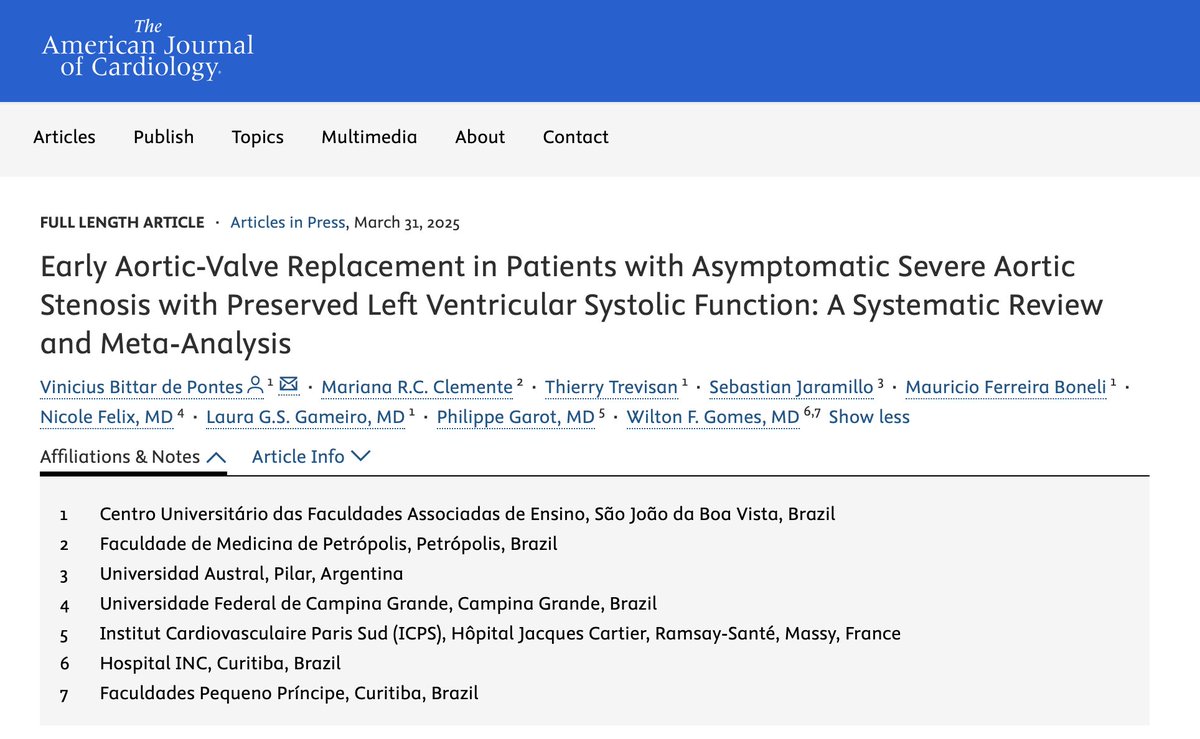
Task: Click author Nicole Felix, MD
Action: (106, 416)
